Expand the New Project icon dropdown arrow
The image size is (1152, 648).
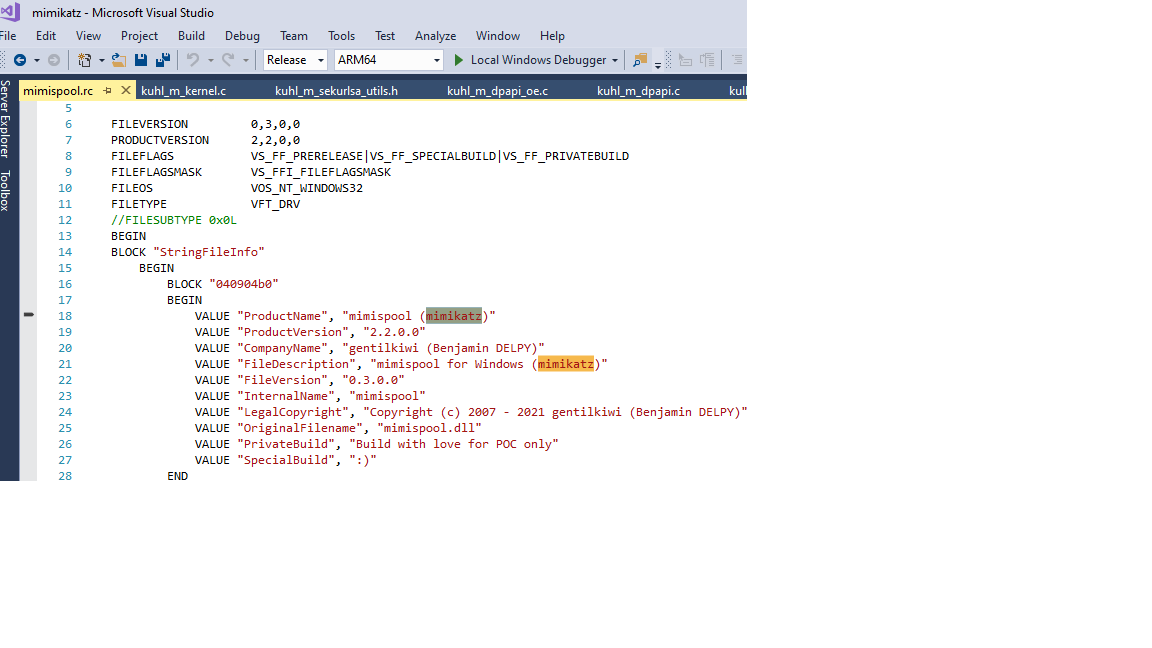tap(101, 60)
